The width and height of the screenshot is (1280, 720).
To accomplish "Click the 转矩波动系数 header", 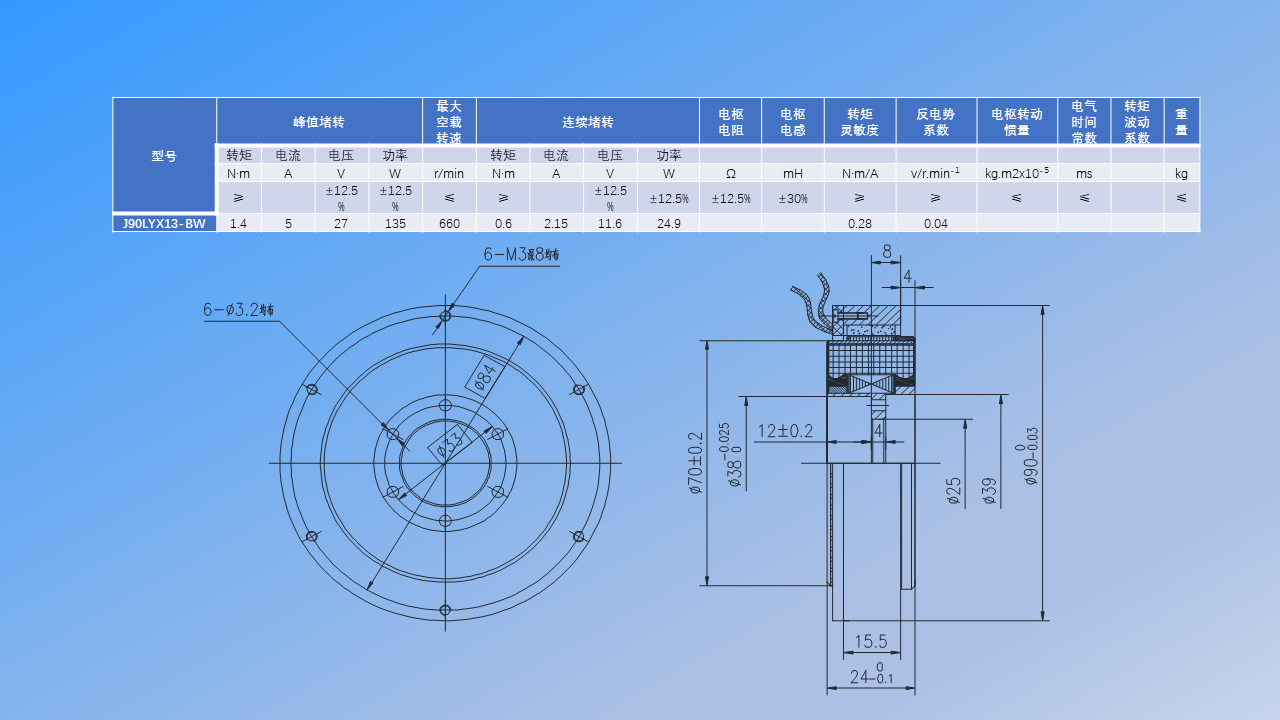I will pos(1137,122).
